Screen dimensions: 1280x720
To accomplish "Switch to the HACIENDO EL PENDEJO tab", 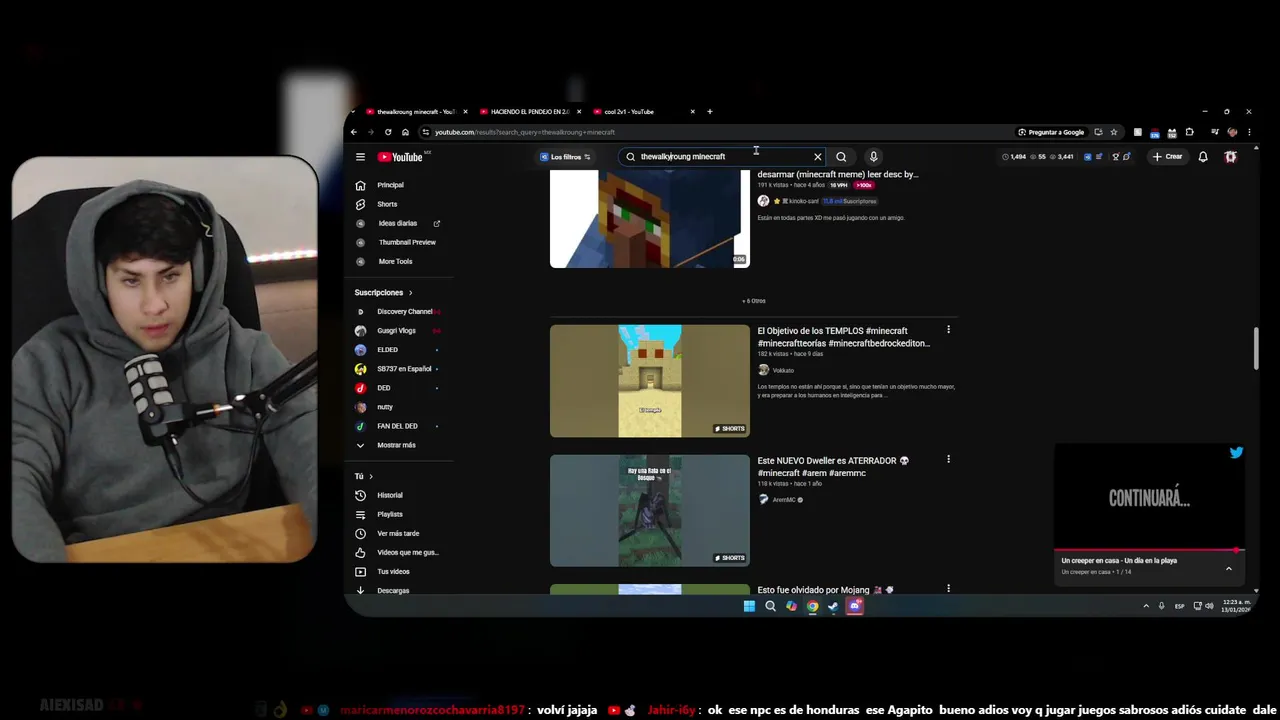I will [528, 112].
